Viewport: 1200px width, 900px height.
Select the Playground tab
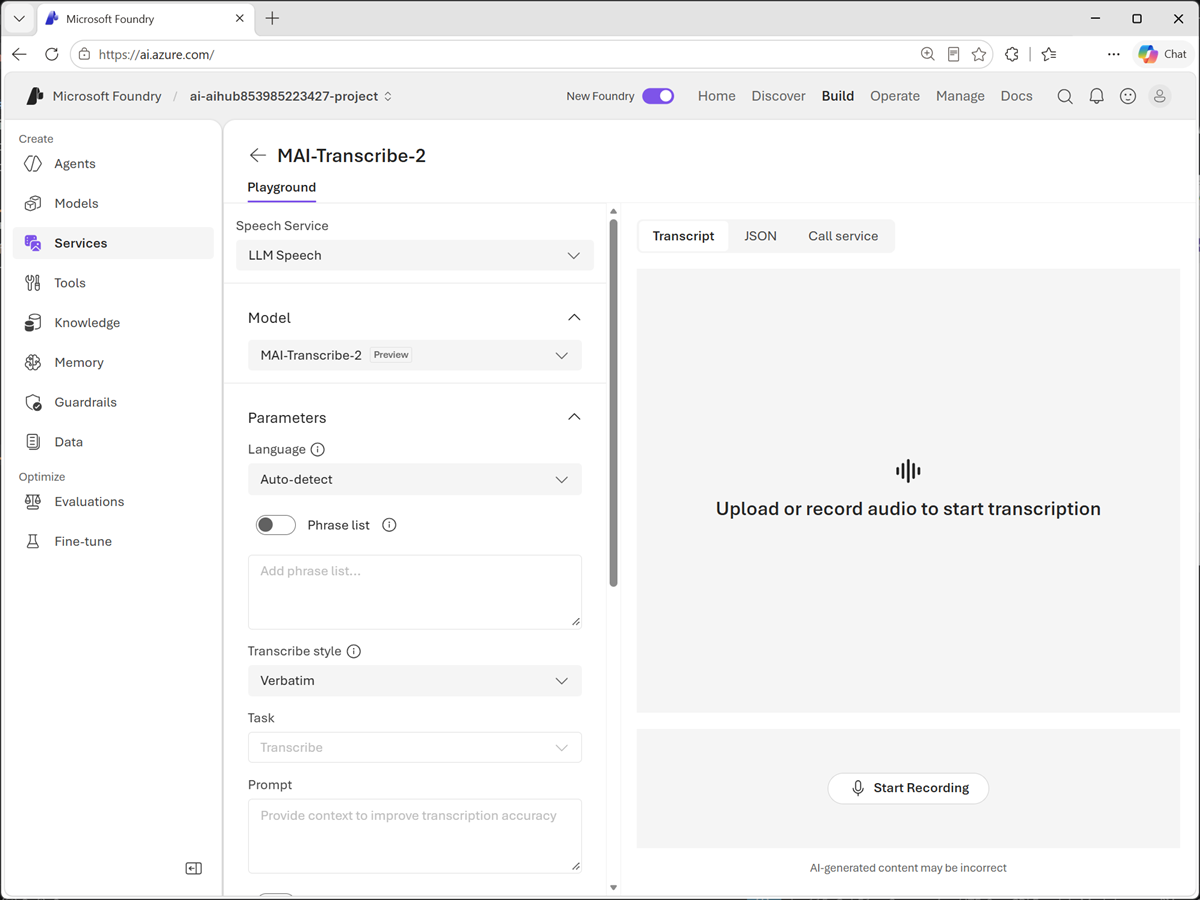(x=282, y=188)
